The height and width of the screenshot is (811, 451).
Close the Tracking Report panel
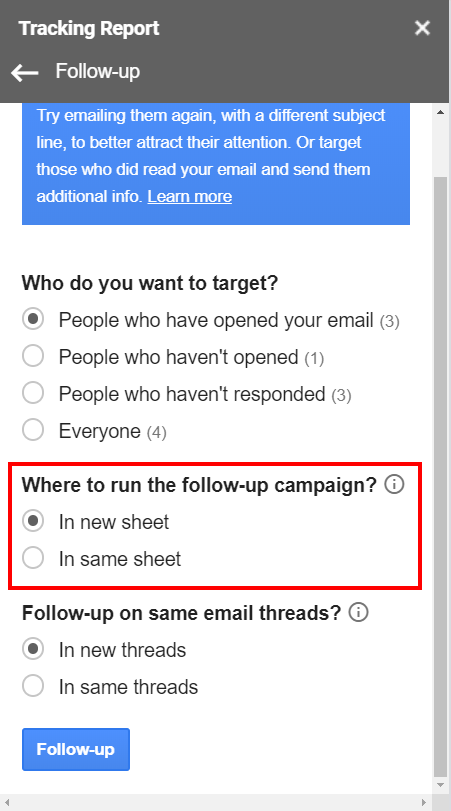coord(422,28)
